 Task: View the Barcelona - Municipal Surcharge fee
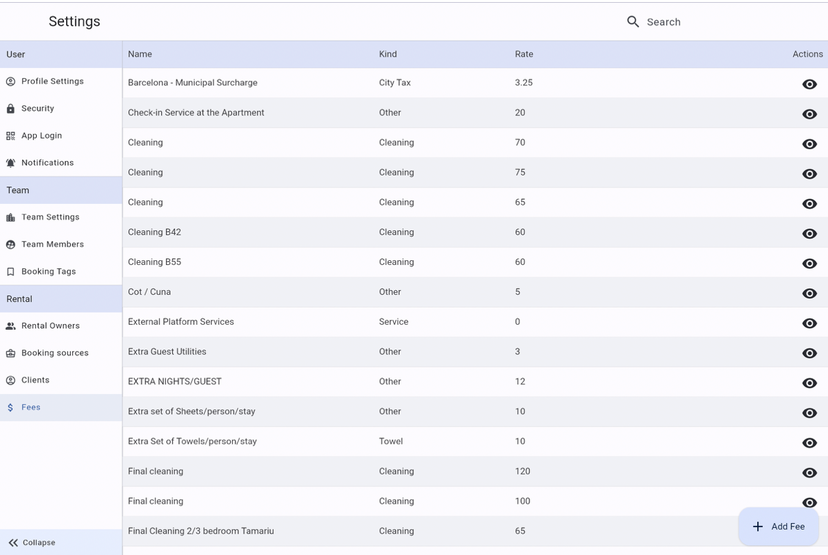click(x=809, y=84)
